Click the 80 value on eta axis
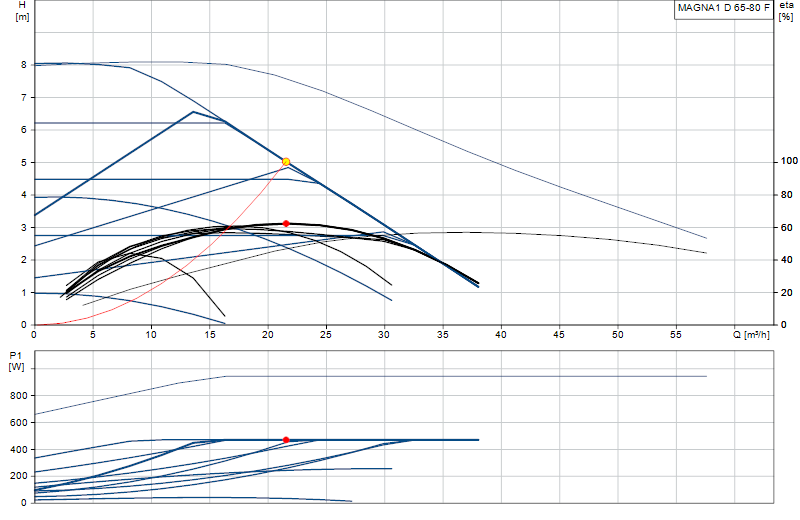 pos(787,195)
